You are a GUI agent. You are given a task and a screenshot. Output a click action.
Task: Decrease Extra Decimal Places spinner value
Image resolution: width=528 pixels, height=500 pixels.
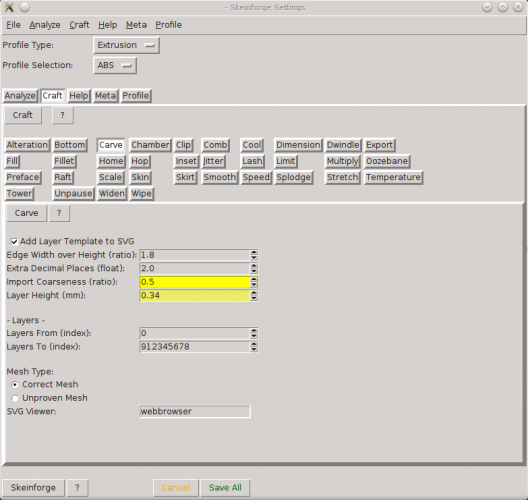(x=254, y=271)
